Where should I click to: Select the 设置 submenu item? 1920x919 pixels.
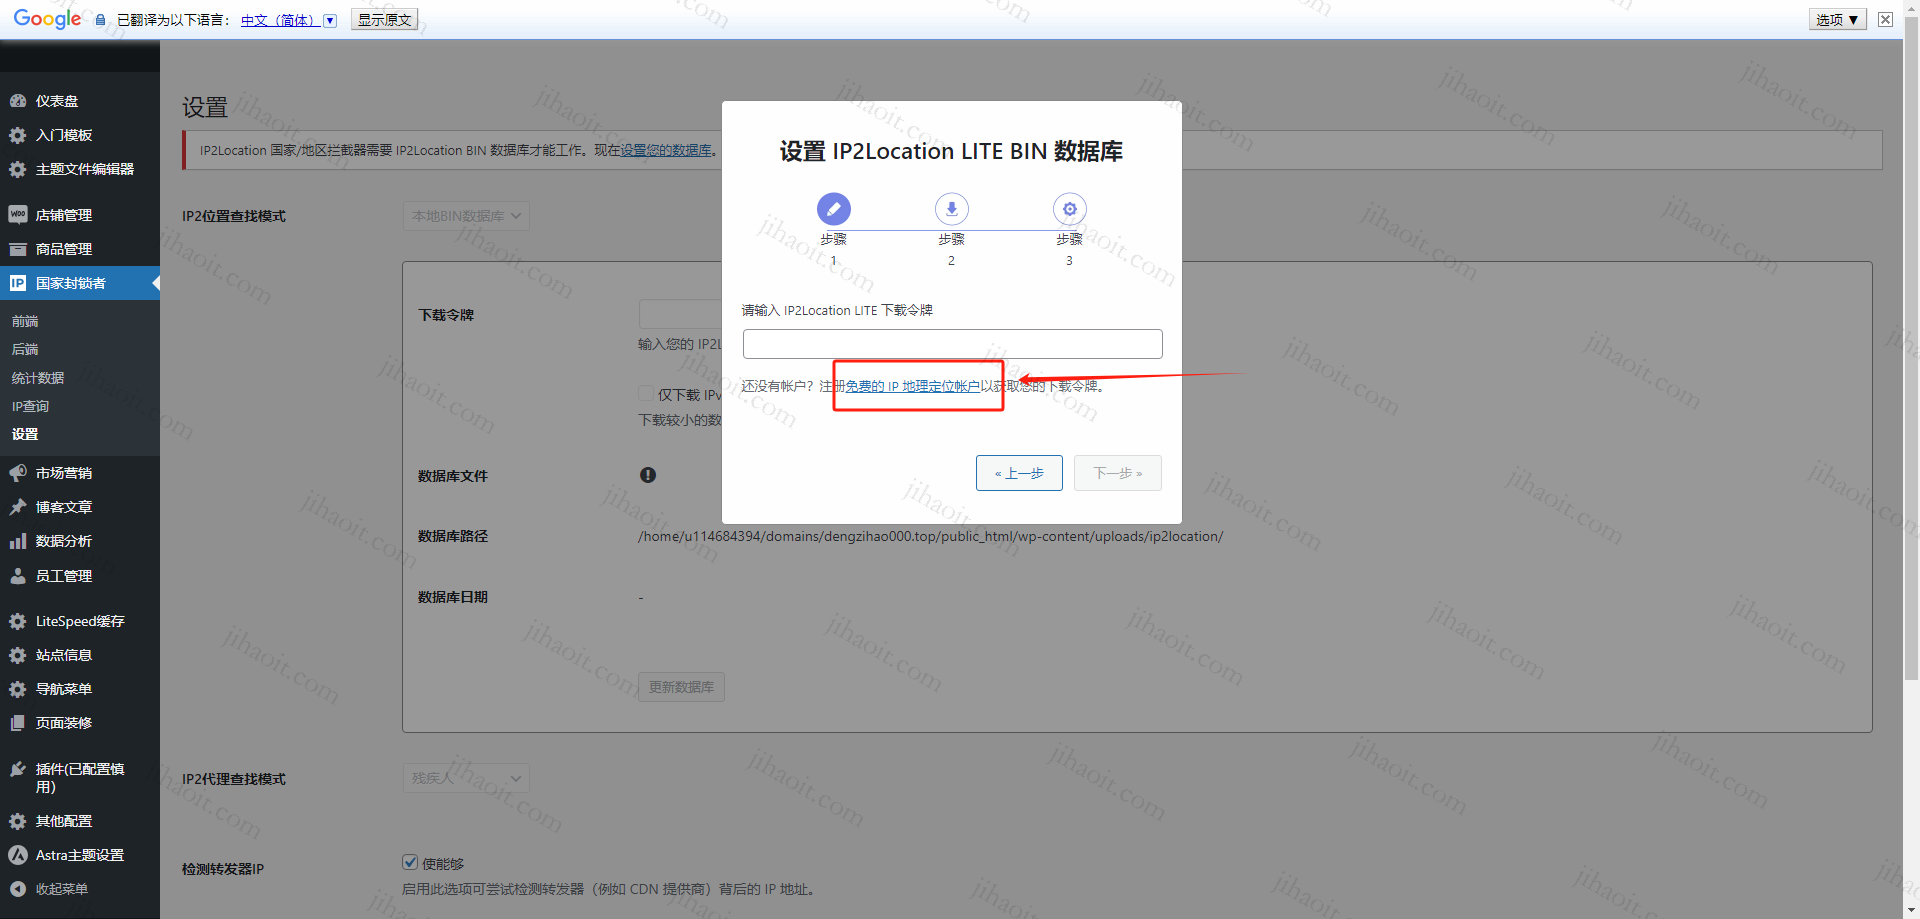click(x=25, y=434)
